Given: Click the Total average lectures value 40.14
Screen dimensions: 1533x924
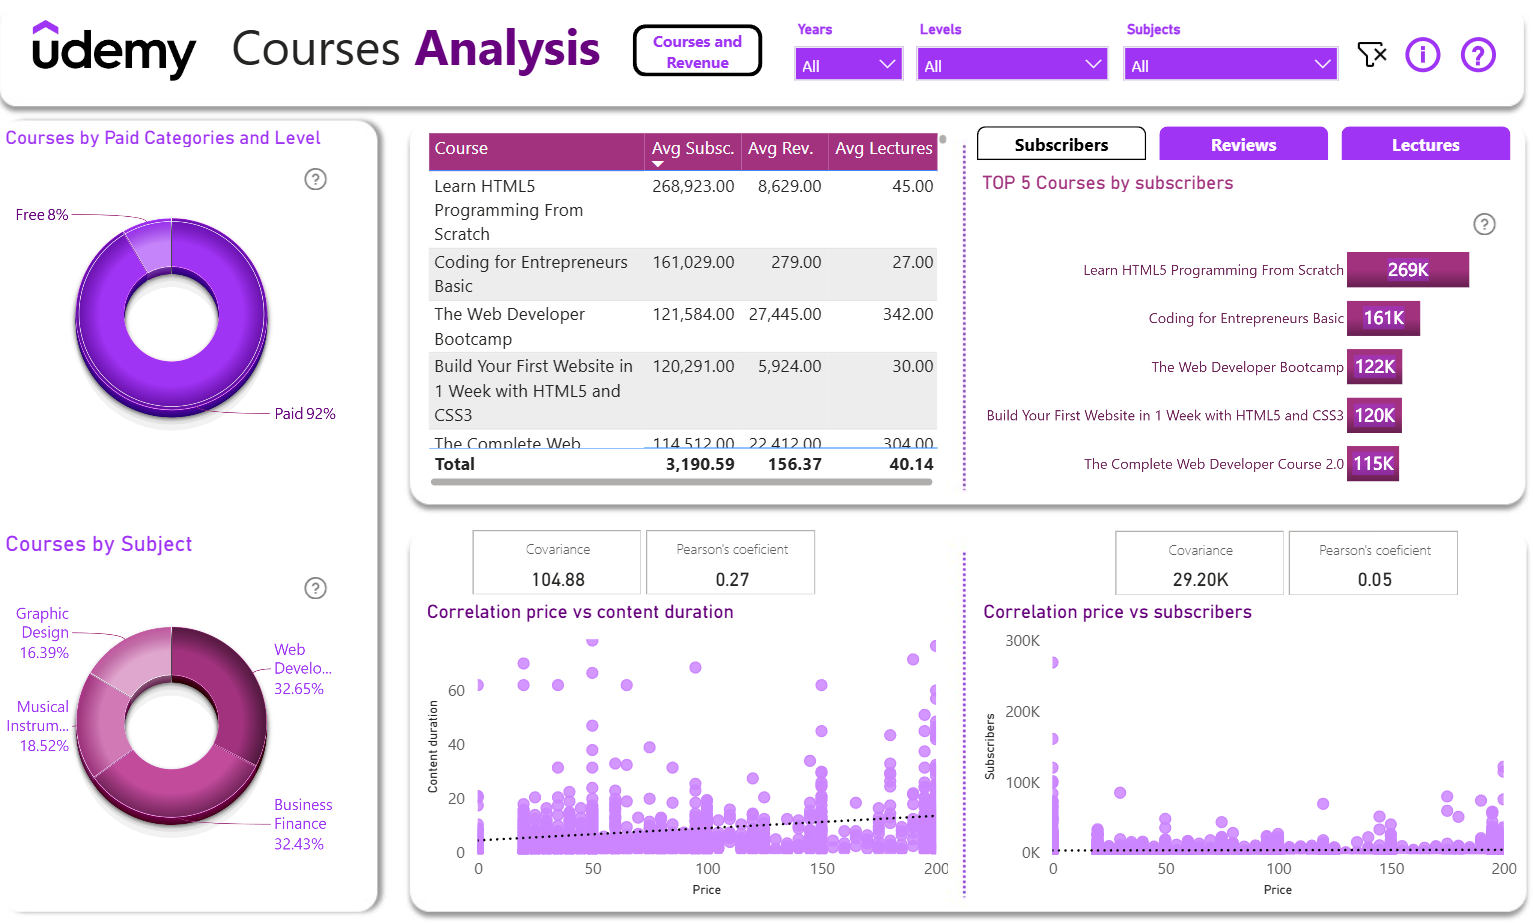Looking at the screenshot, I should (x=911, y=464).
